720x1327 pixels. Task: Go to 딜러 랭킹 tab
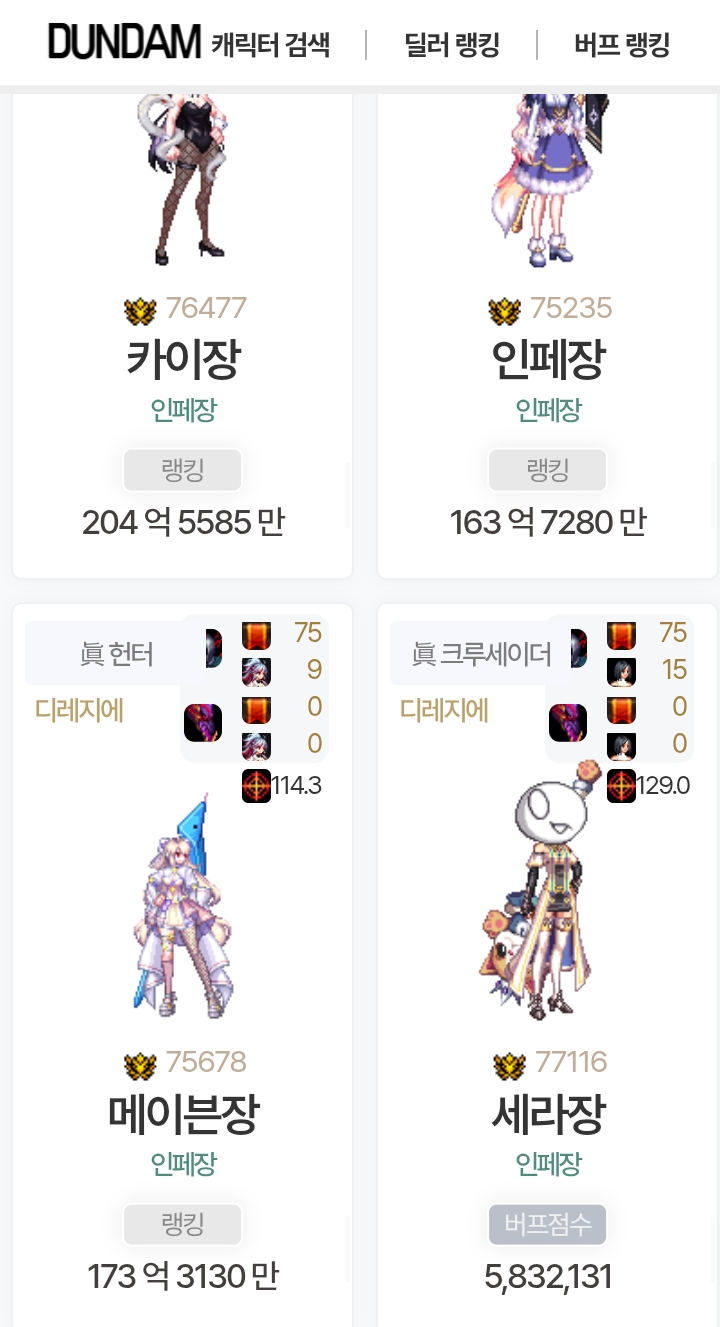click(x=452, y=45)
